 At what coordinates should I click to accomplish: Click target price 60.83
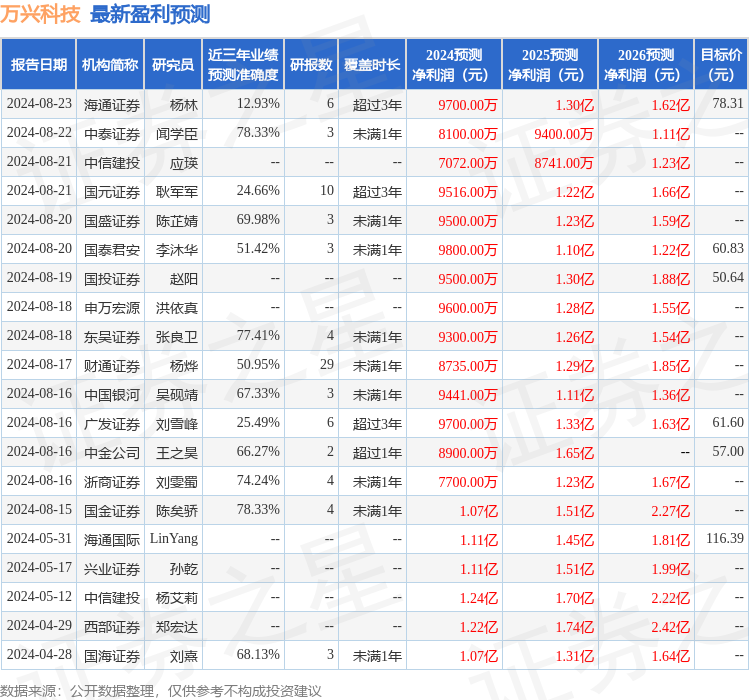pos(728,248)
